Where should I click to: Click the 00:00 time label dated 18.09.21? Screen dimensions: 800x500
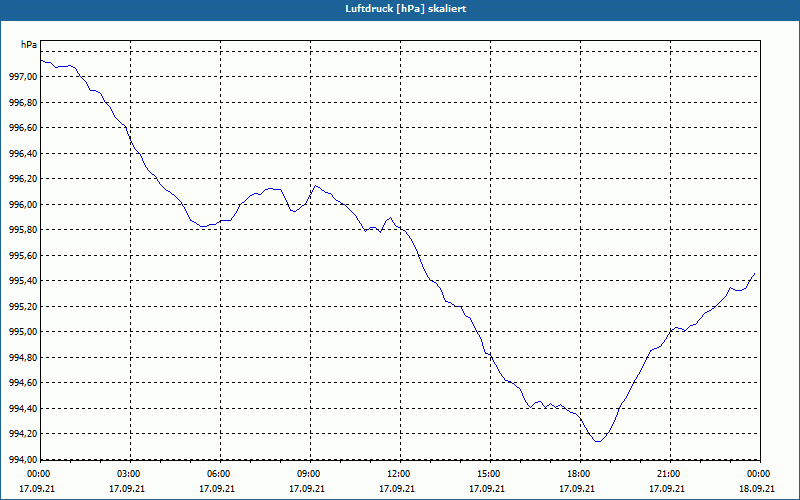758,474
